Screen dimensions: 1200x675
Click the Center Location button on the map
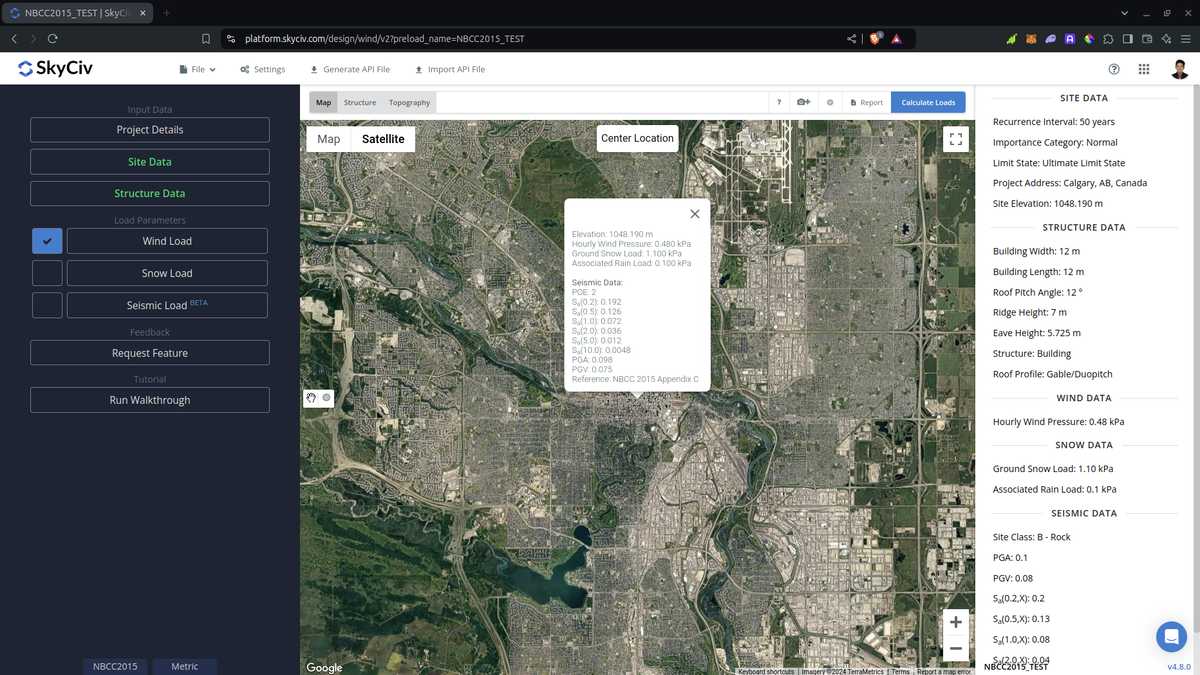(637, 138)
